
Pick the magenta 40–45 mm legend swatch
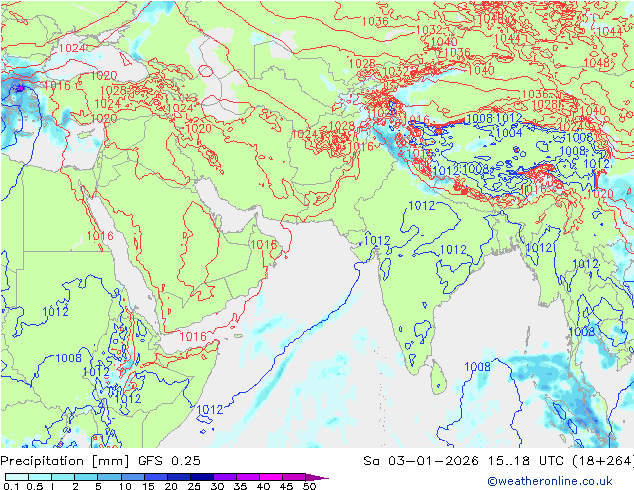click(271, 477)
